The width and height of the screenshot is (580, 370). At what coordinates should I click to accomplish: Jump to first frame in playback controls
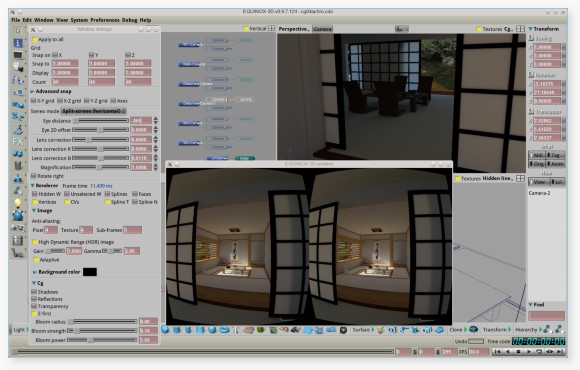pyautogui.click(x=498, y=352)
